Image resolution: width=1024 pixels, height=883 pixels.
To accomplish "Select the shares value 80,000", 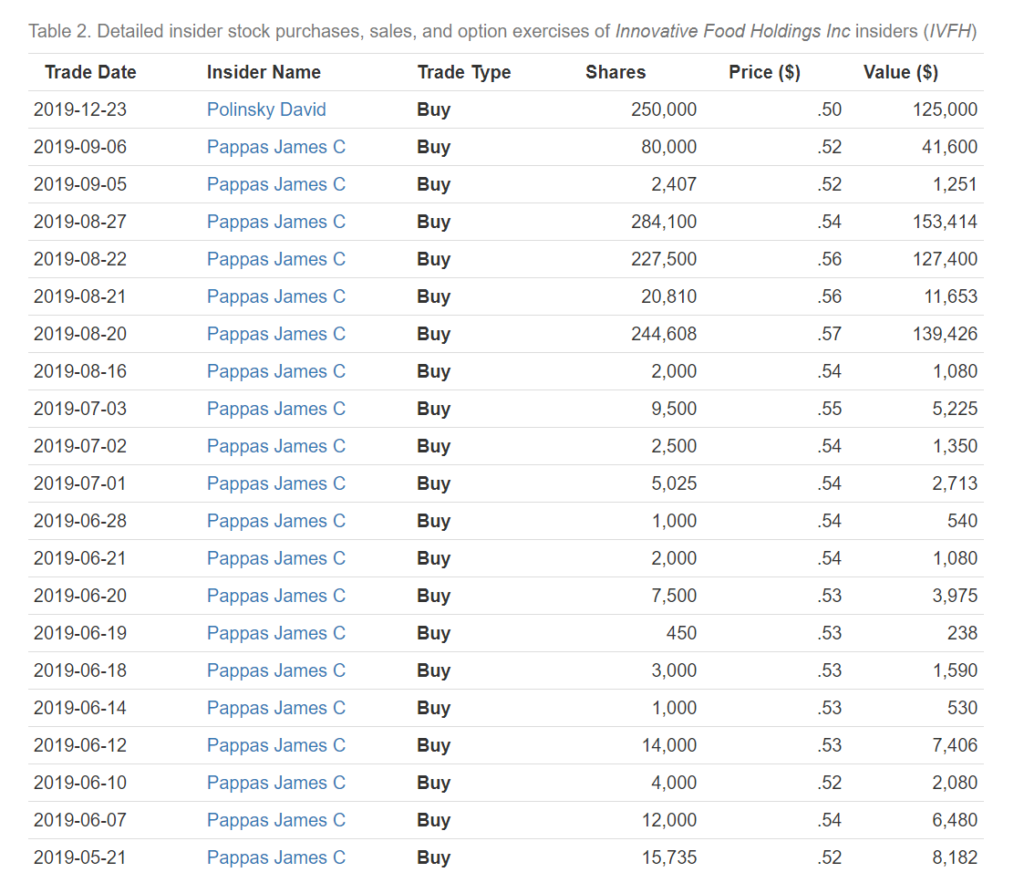I will coord(669,147).
